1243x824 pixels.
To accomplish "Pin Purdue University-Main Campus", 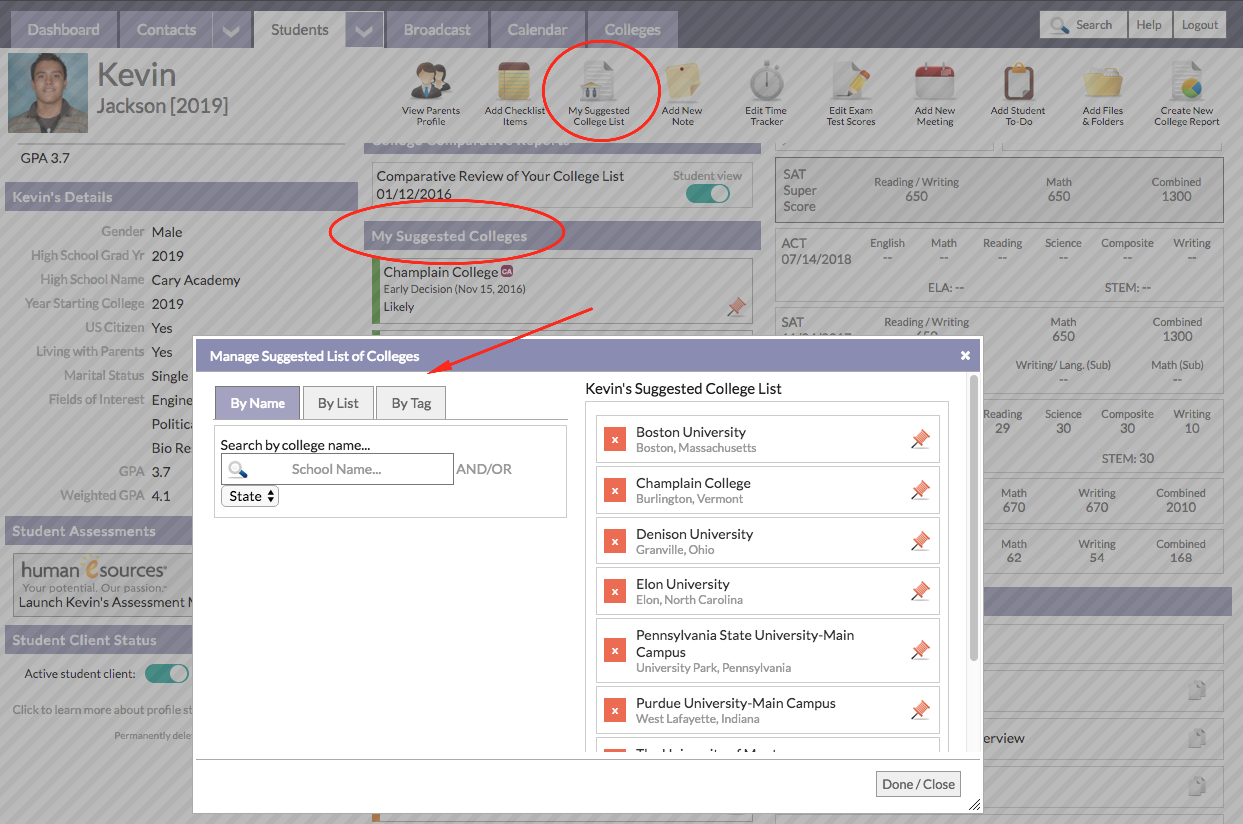I will [920, 710].
